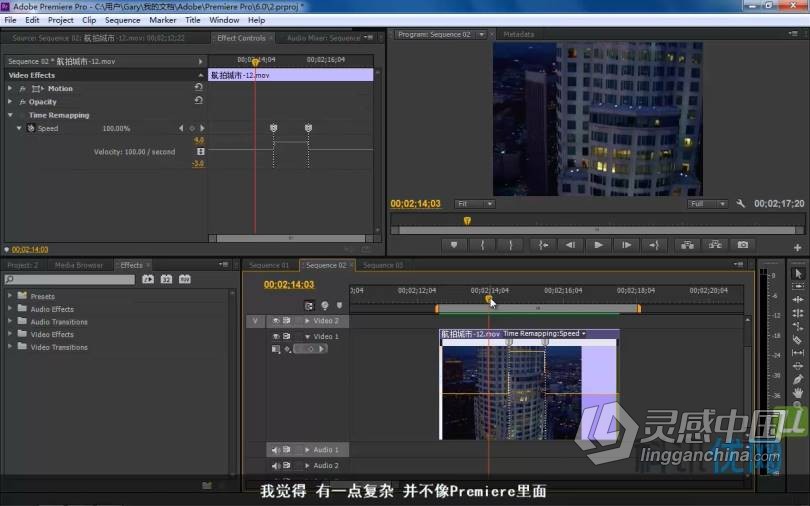Image resolution: width=810 pixels, height=506 pixels.
Task: Open the Program monitor settings wrench
Action: pos(740,204)
